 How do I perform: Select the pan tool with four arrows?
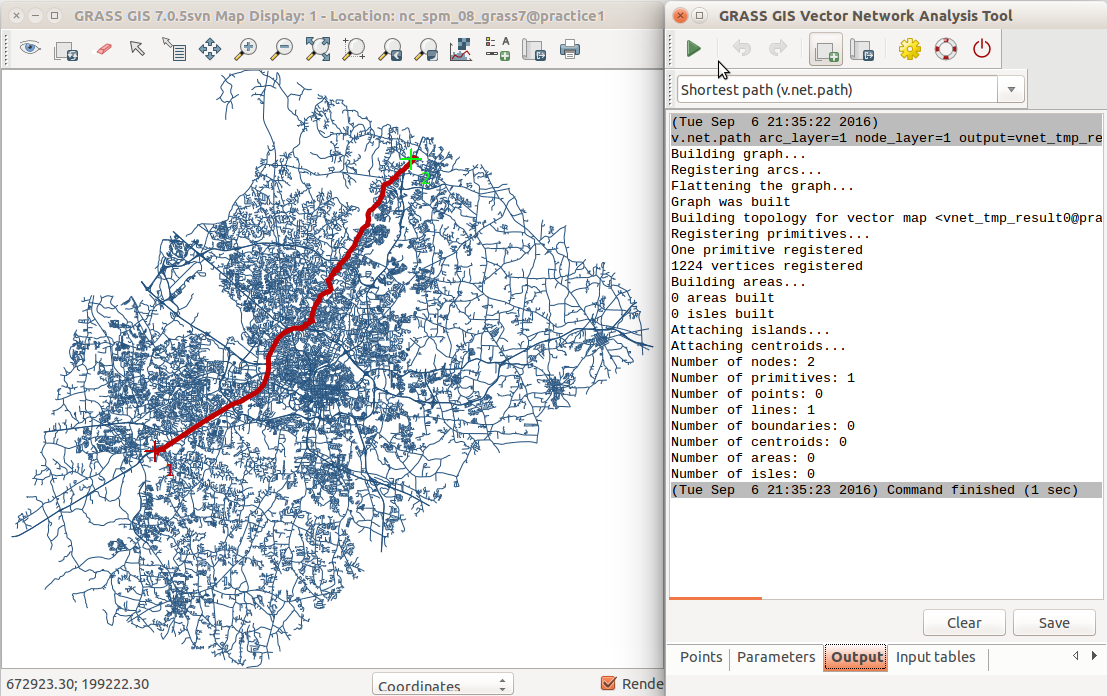pos(210,48)
